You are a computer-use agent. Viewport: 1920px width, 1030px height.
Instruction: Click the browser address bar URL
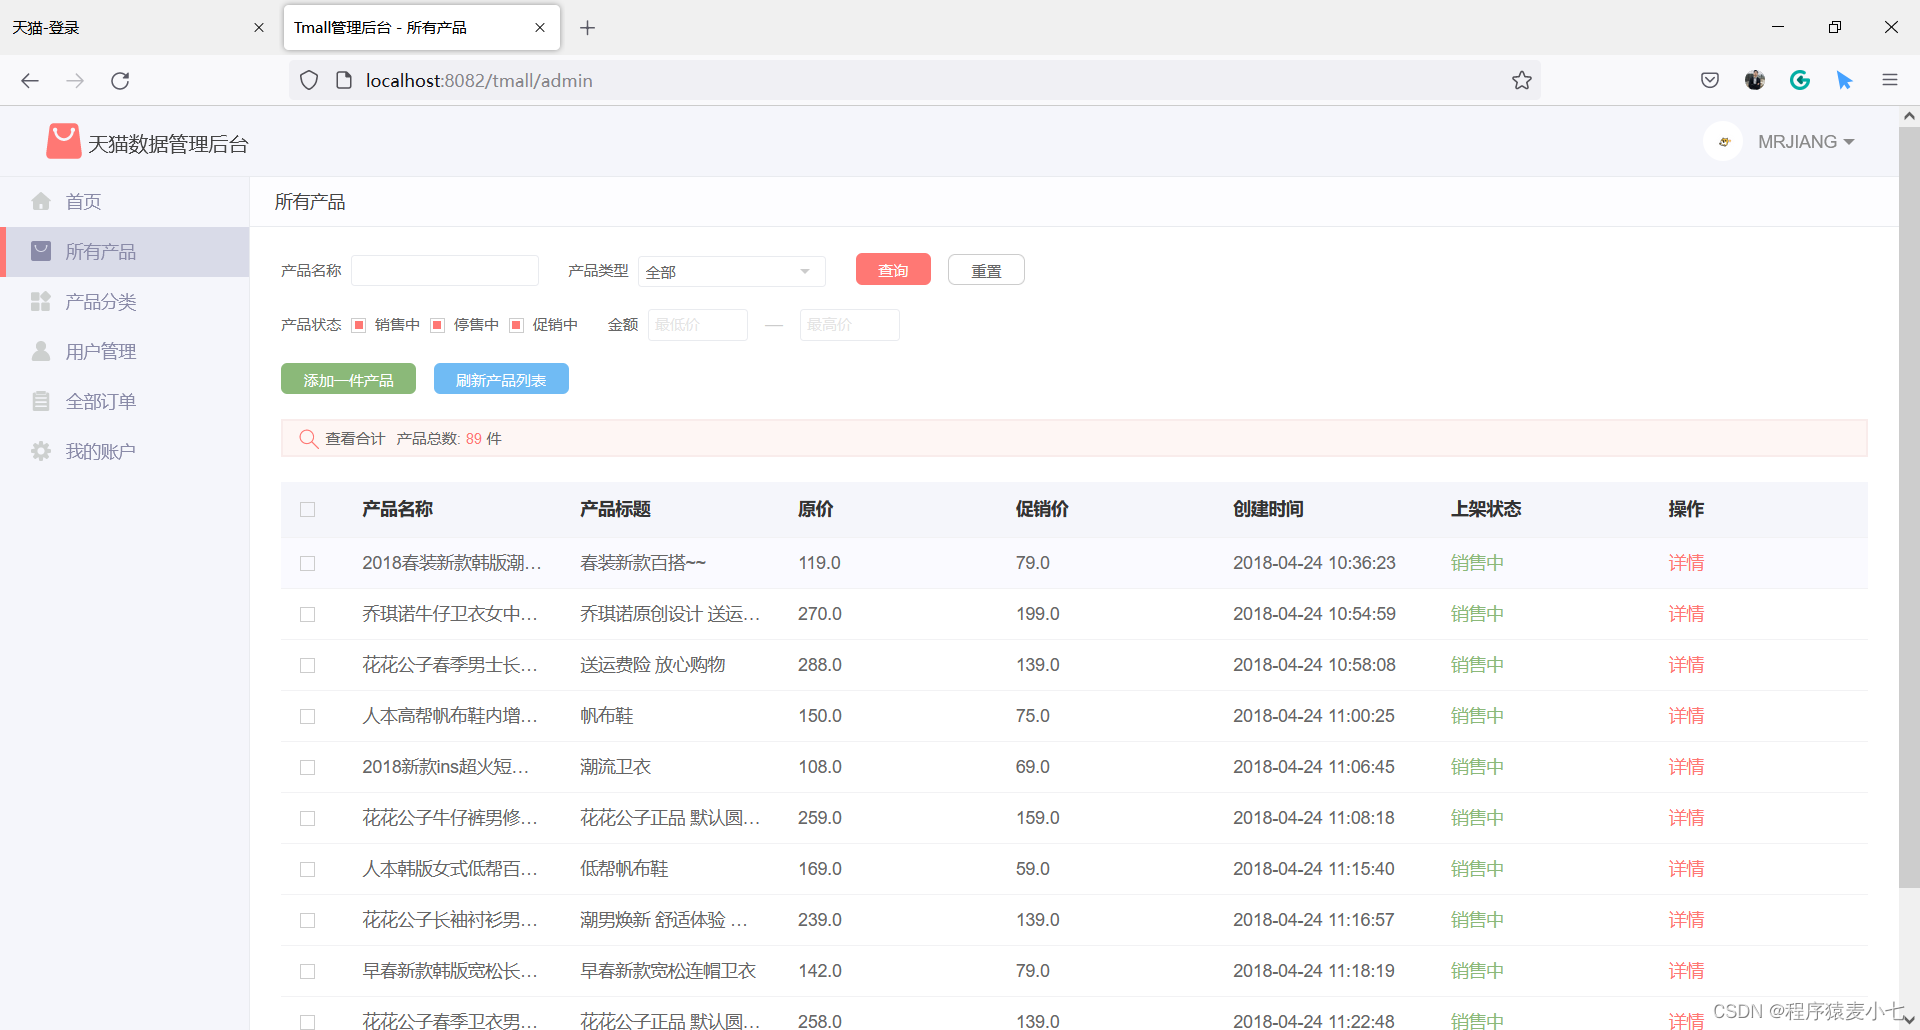click(479, 81)
